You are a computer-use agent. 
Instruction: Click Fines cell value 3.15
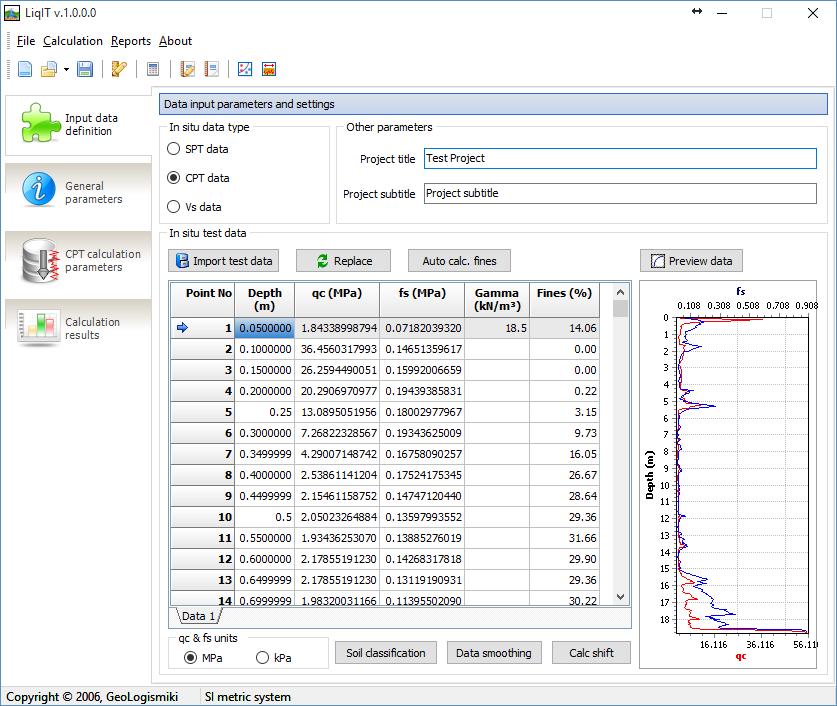click(x=564, y=412)
